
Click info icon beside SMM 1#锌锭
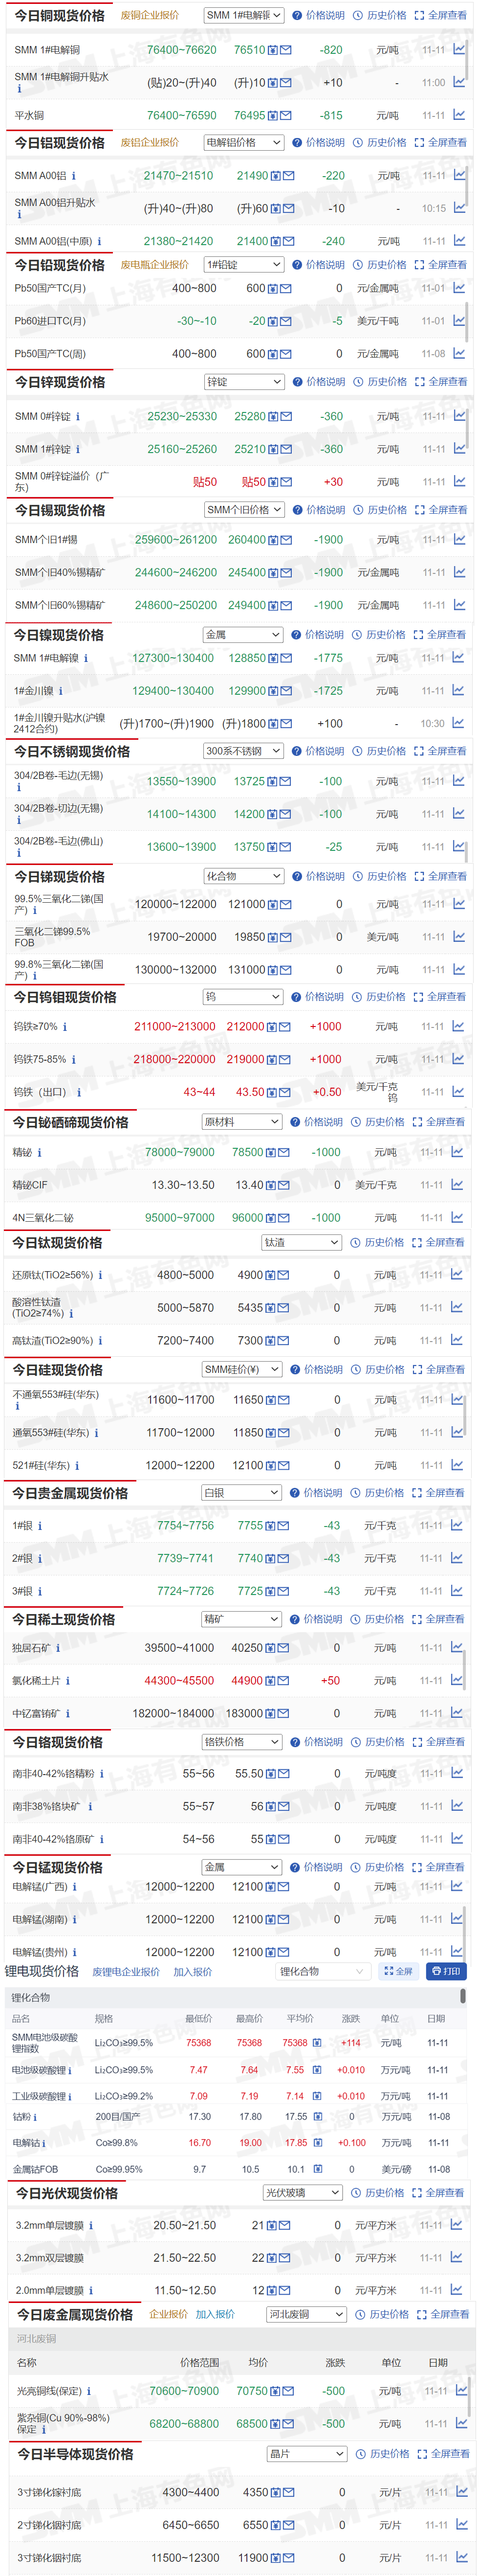pos(78,449)
